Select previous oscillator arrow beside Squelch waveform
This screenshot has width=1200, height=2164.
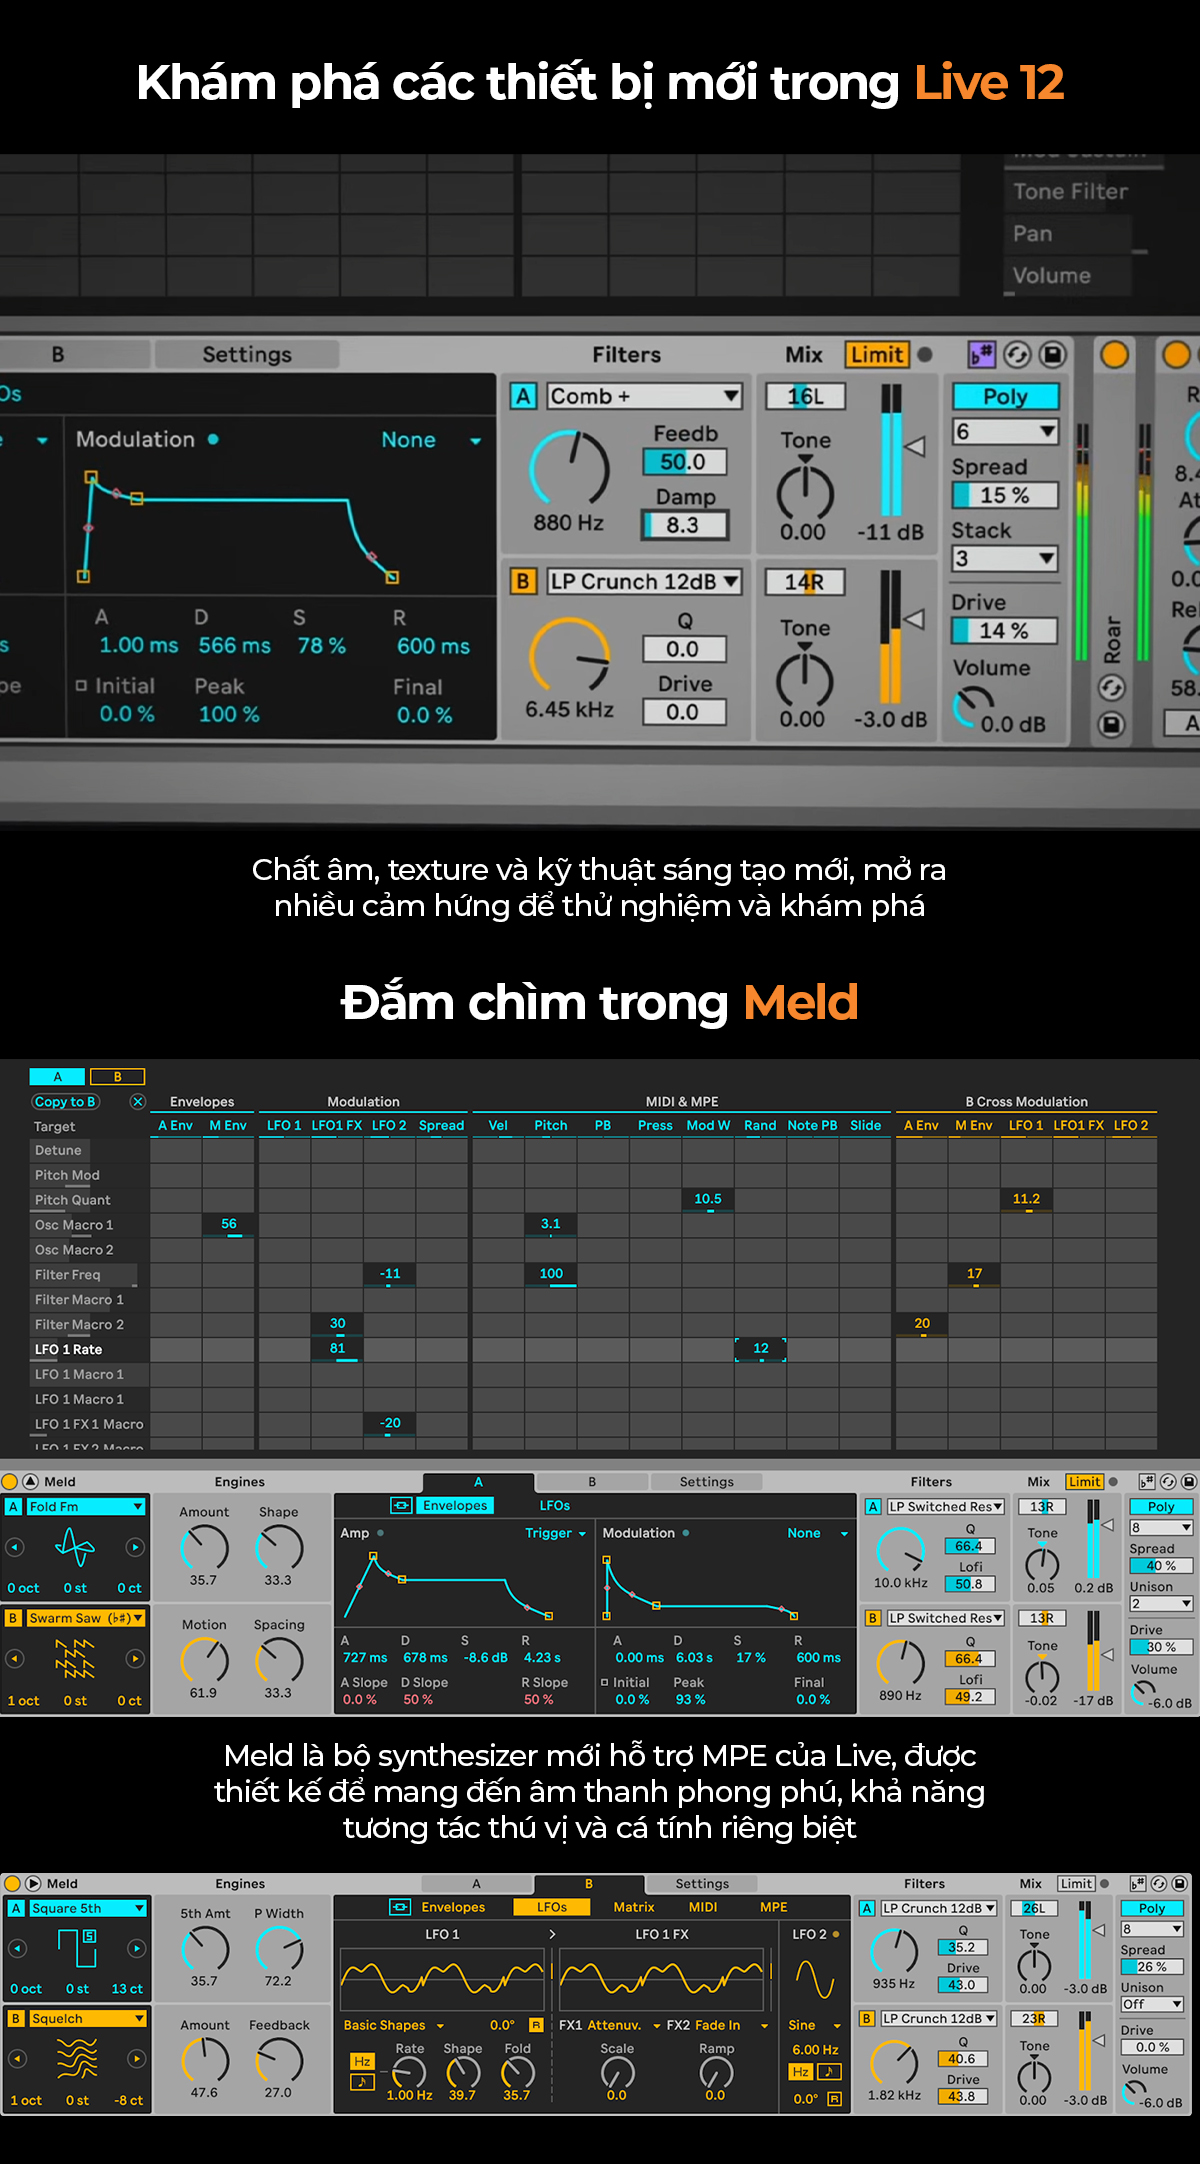tap(17, 2059)
